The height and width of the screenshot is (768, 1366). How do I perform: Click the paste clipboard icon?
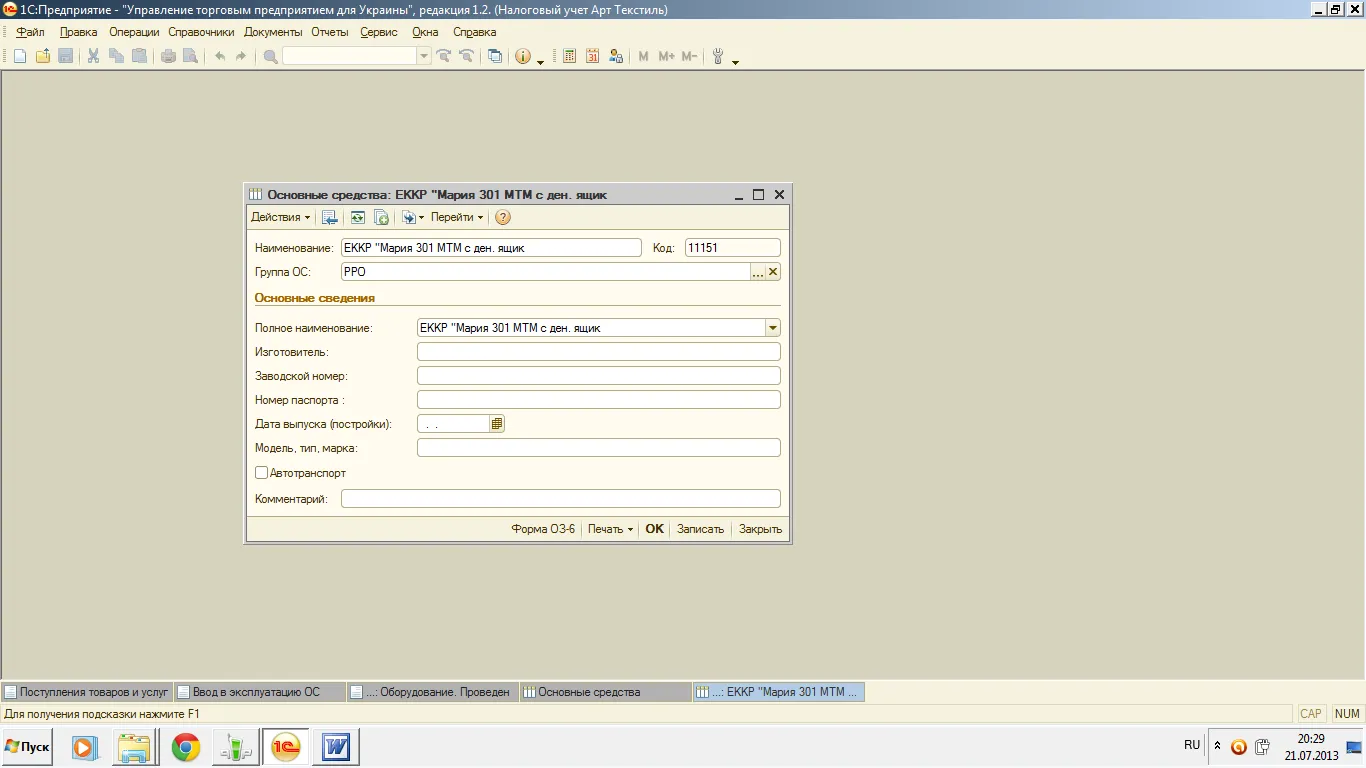[x=139, y=56]
